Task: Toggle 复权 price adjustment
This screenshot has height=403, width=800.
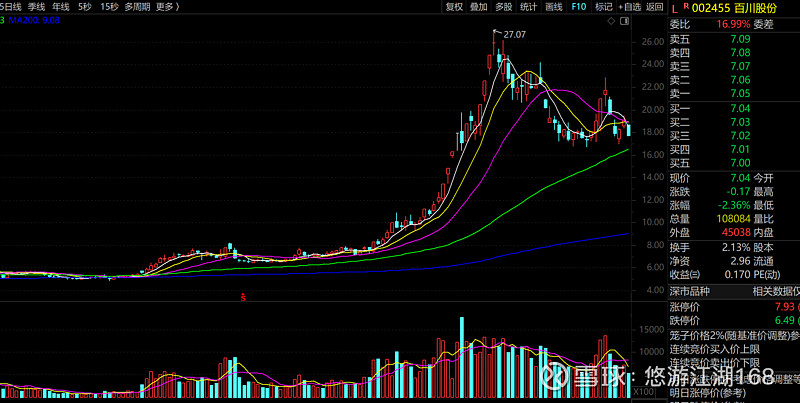Action: point(454,6)
